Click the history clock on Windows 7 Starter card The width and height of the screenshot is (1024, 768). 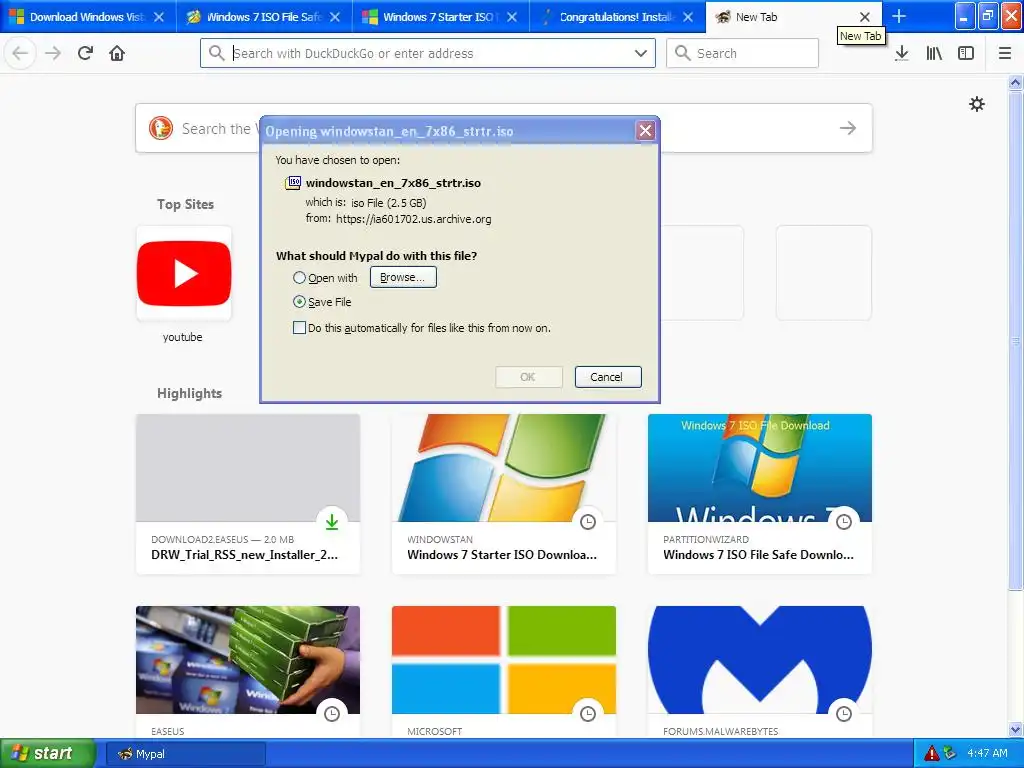tap(588, 522)
